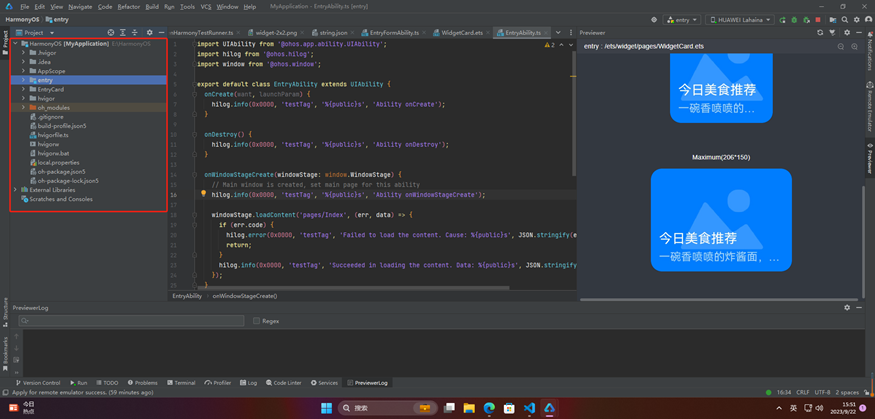The height and width of the screenshot is (419, 875).
Task: Enable the Regex checkbox
Action: pyautogui.click(x=256, y=321)
